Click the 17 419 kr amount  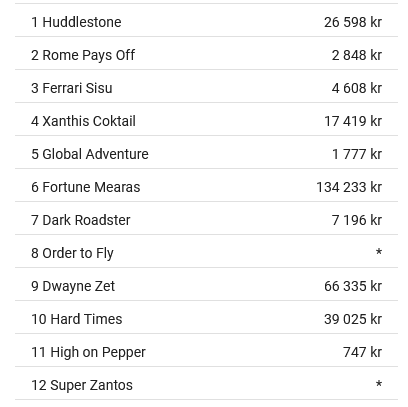353,121
